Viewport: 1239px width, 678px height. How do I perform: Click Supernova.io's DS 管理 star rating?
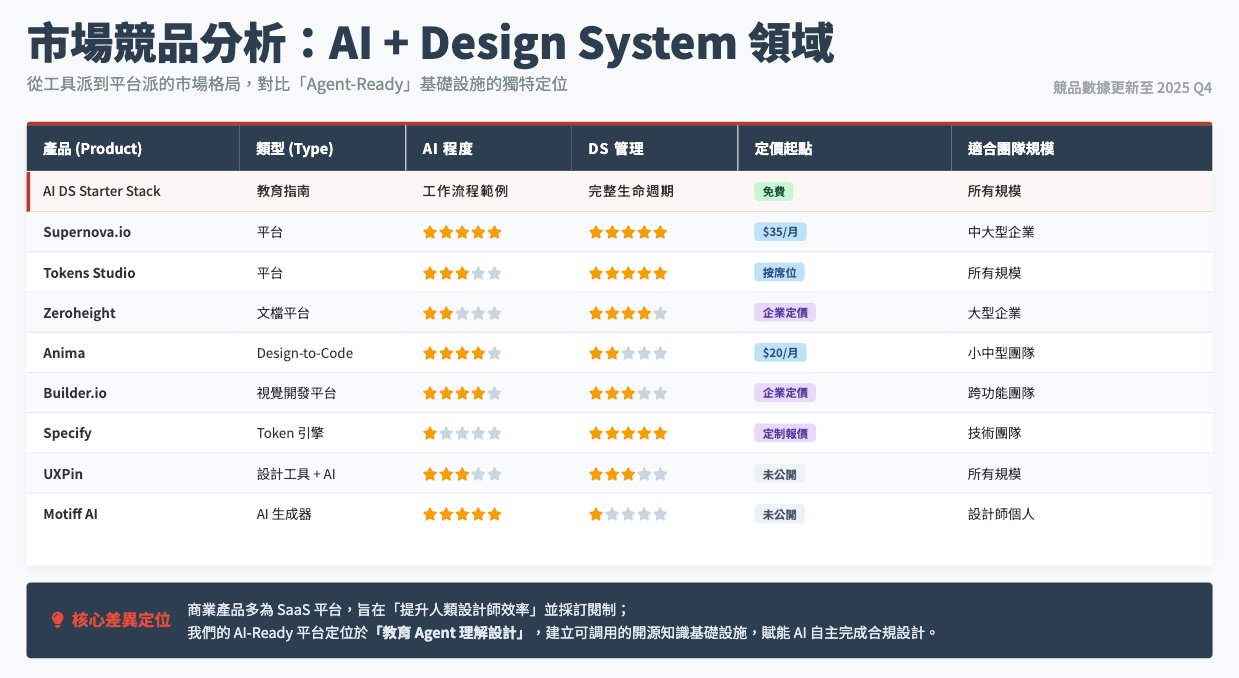point(628,232)
